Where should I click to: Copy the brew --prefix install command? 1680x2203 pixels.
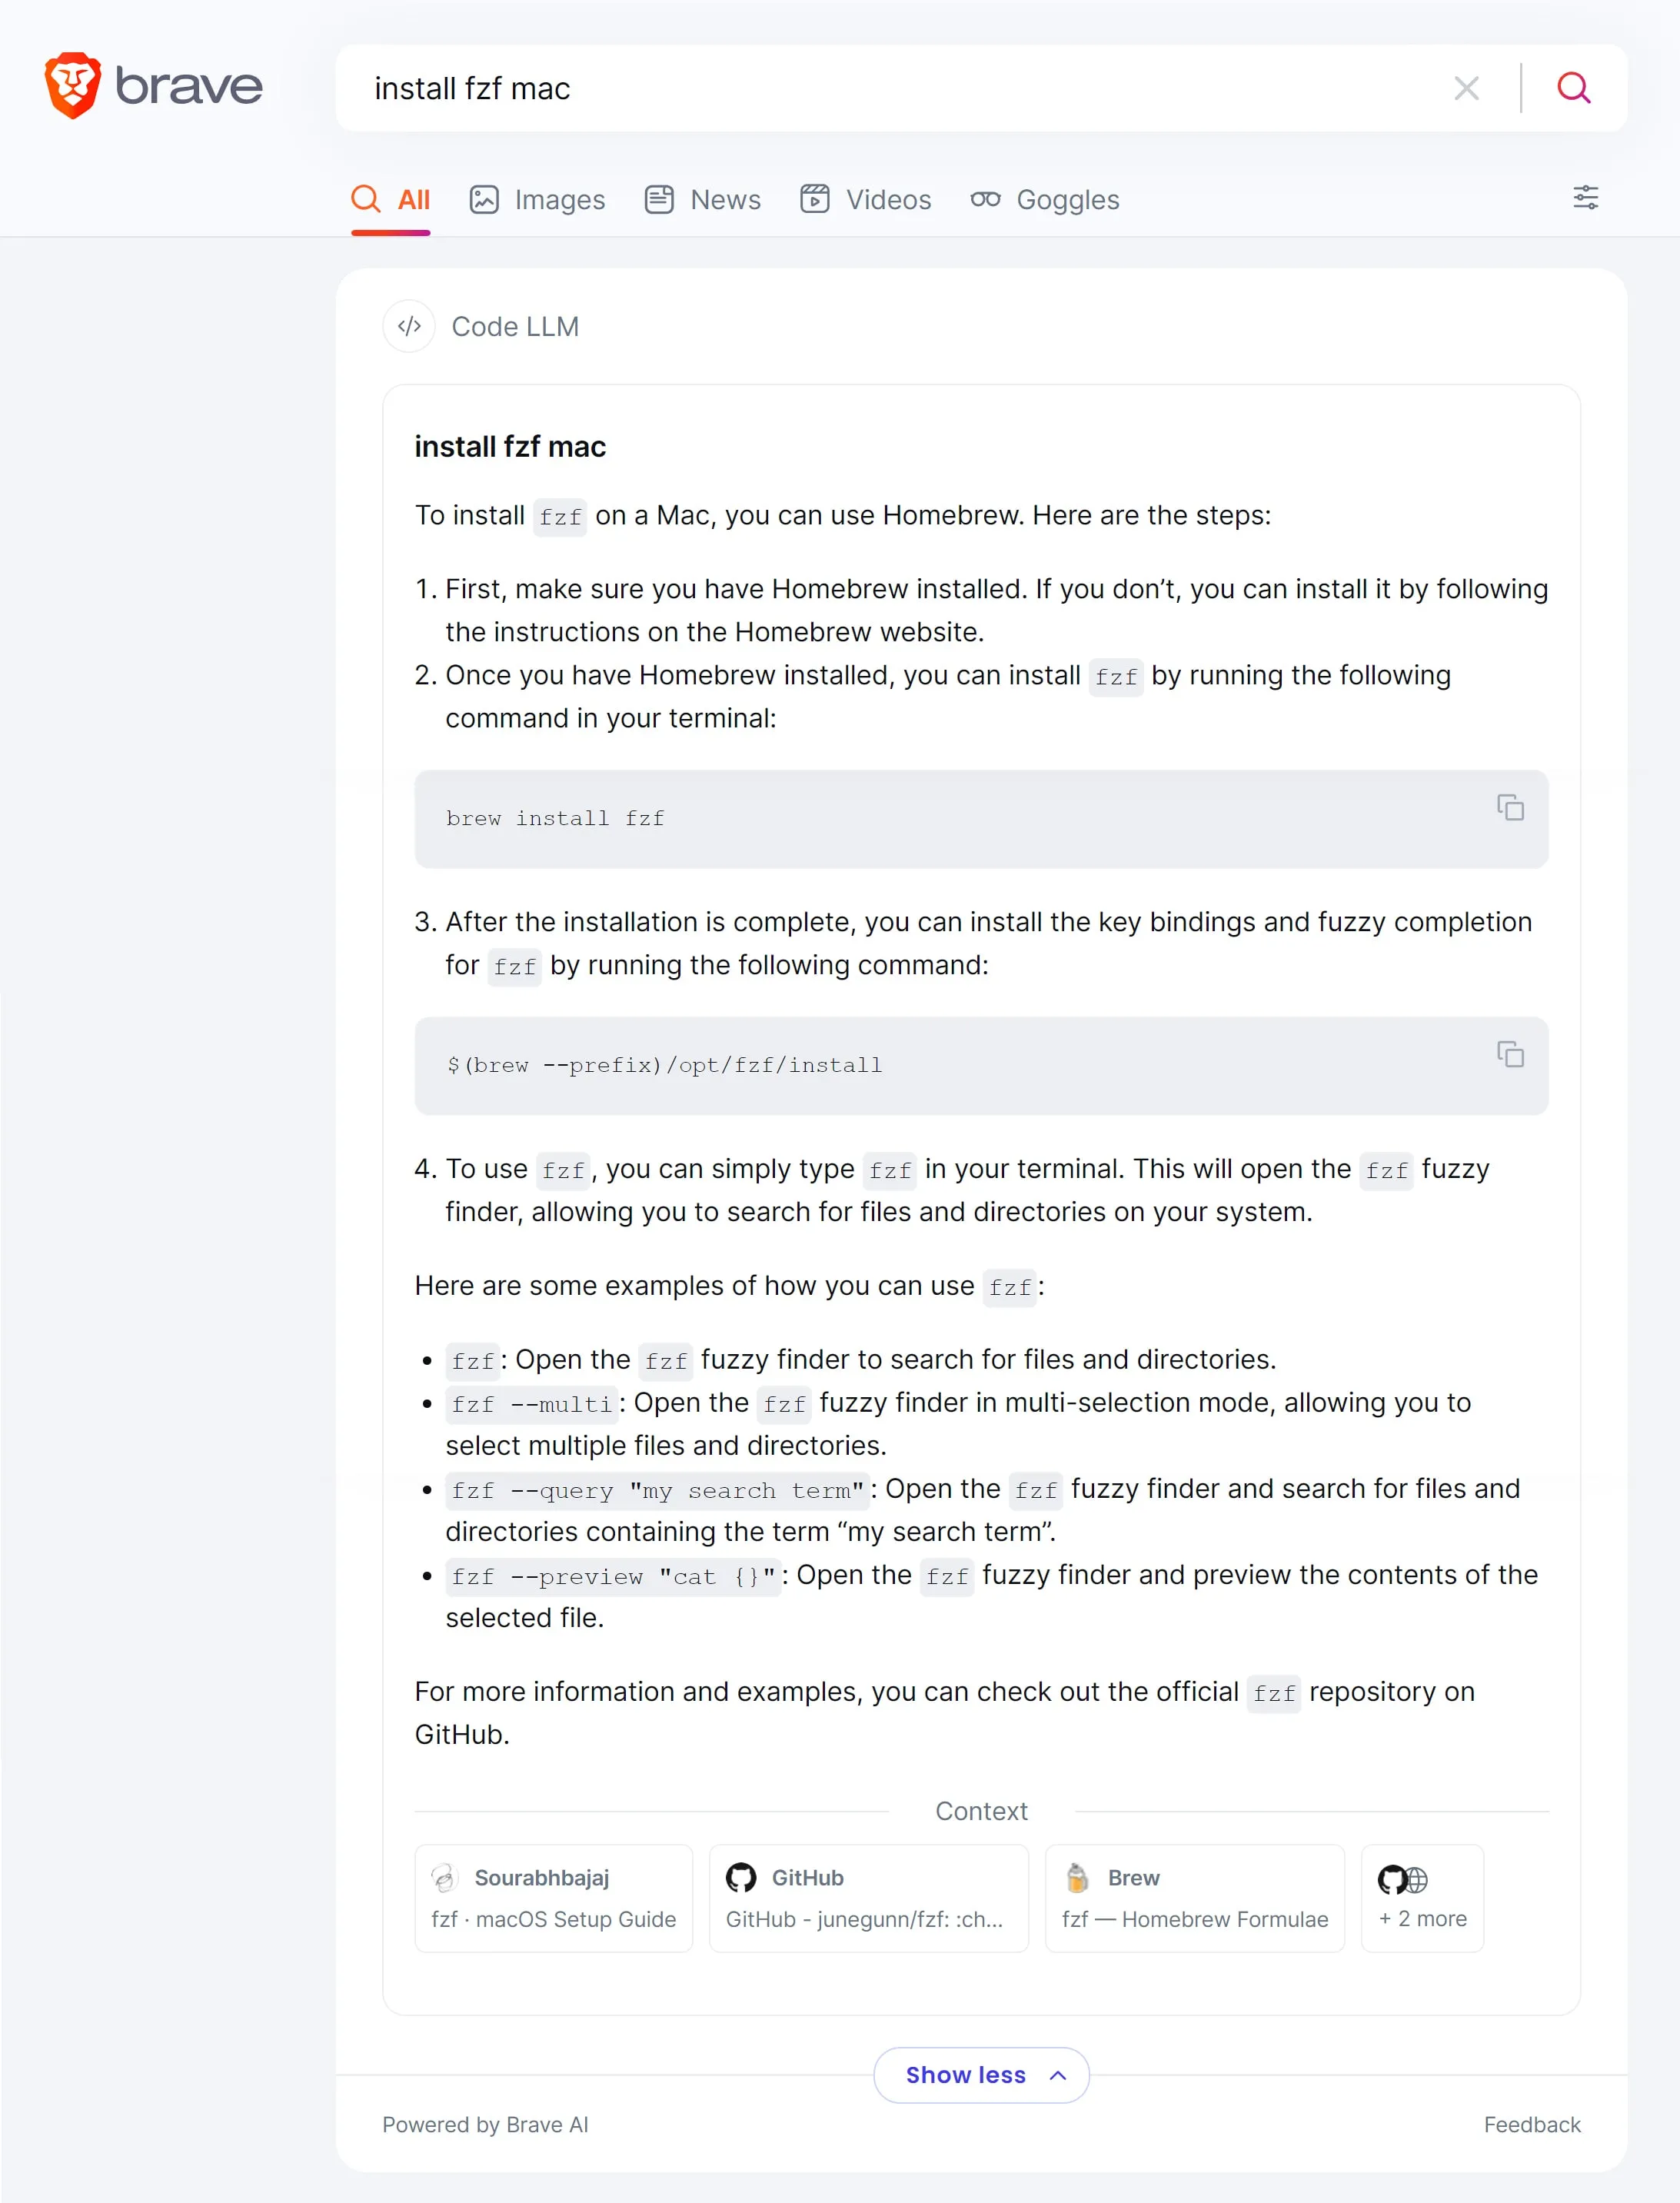click(1510, 1054)
